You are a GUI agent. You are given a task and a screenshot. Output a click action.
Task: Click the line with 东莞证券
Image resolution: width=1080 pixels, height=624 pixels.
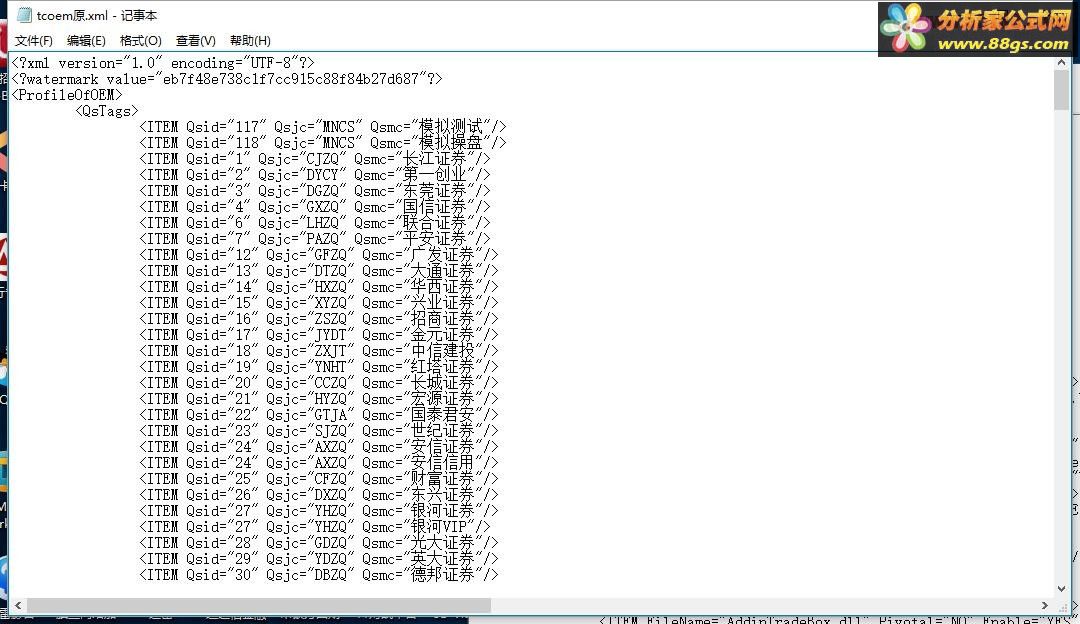click(315, 191)
